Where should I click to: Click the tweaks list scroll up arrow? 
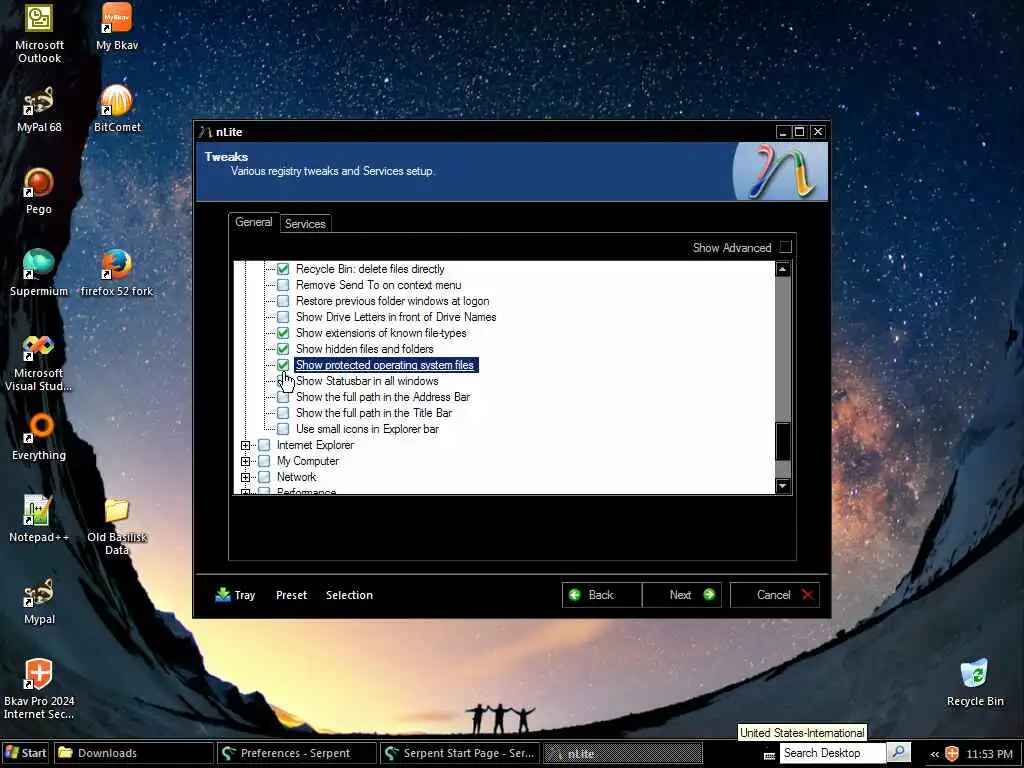tap(782, 270)
